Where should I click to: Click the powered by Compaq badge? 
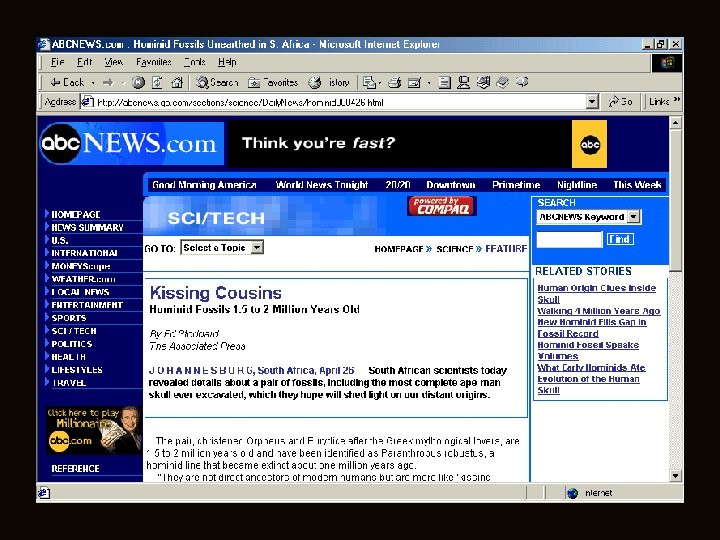[x=442, y=206]
